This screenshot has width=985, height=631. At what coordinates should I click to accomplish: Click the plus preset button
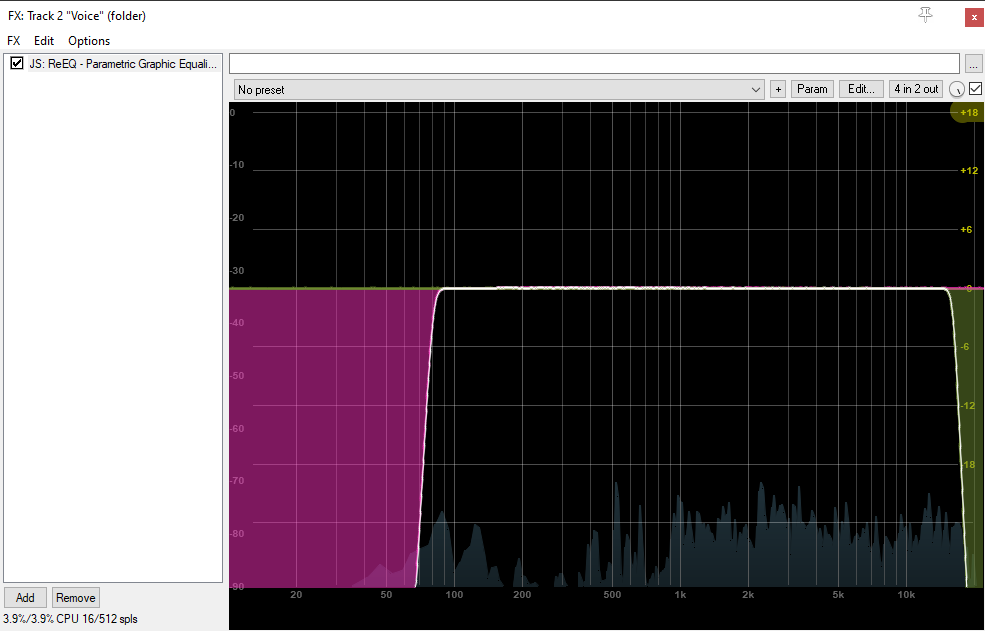coord(778,89)
